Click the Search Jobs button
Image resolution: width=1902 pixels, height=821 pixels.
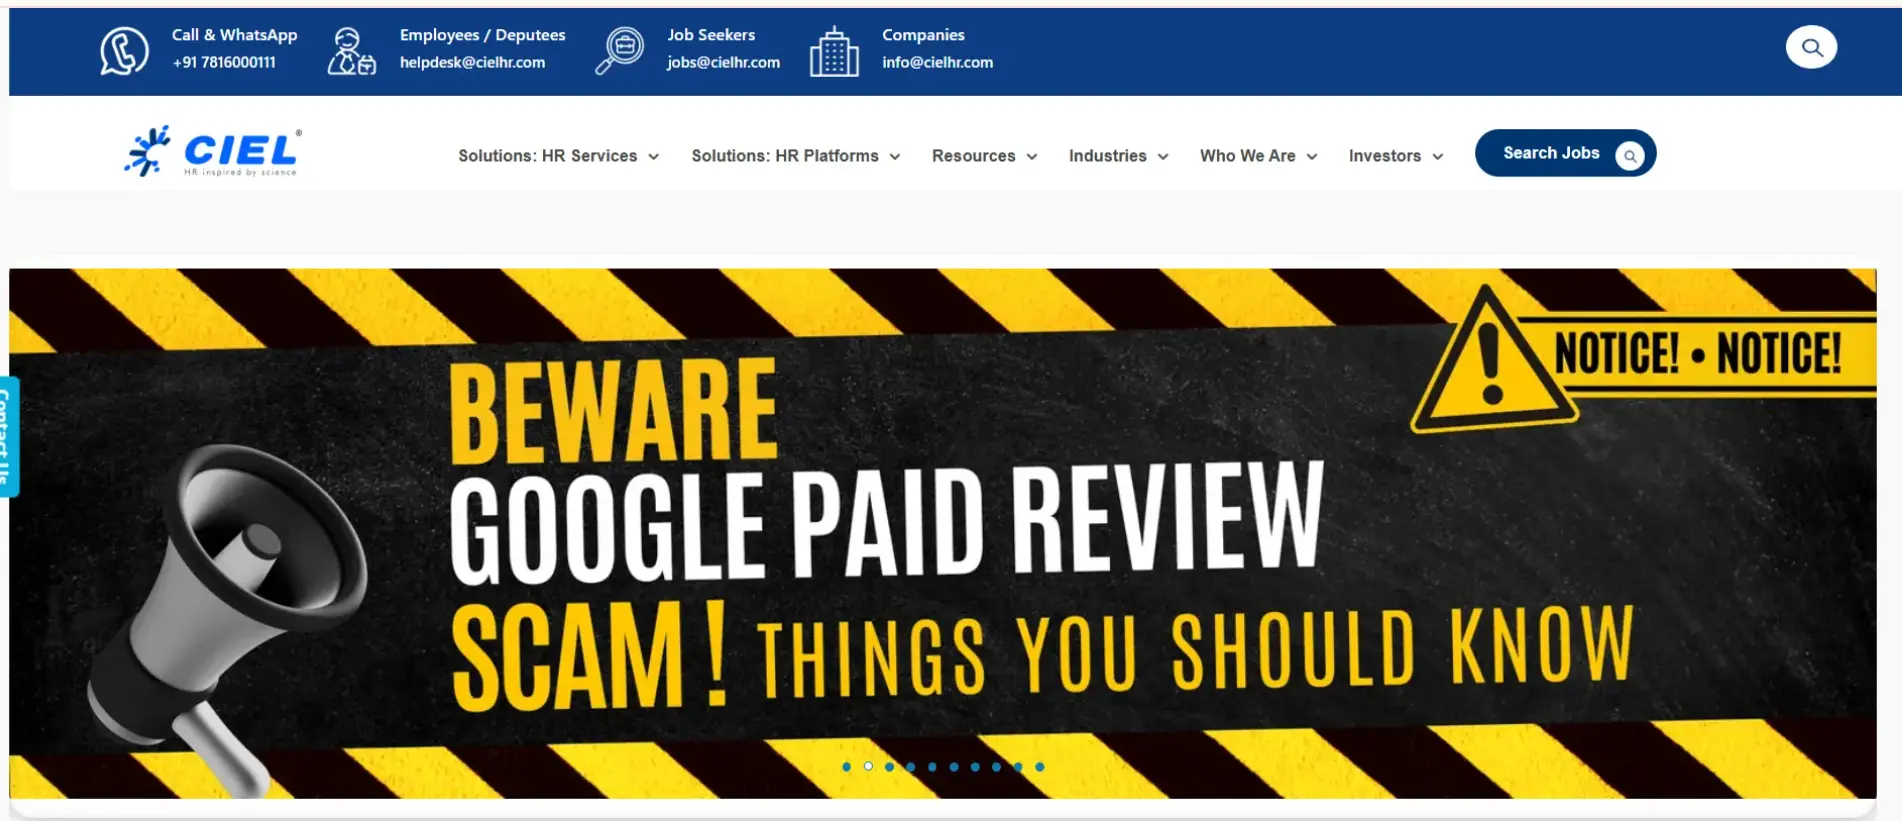(1565, 153)
